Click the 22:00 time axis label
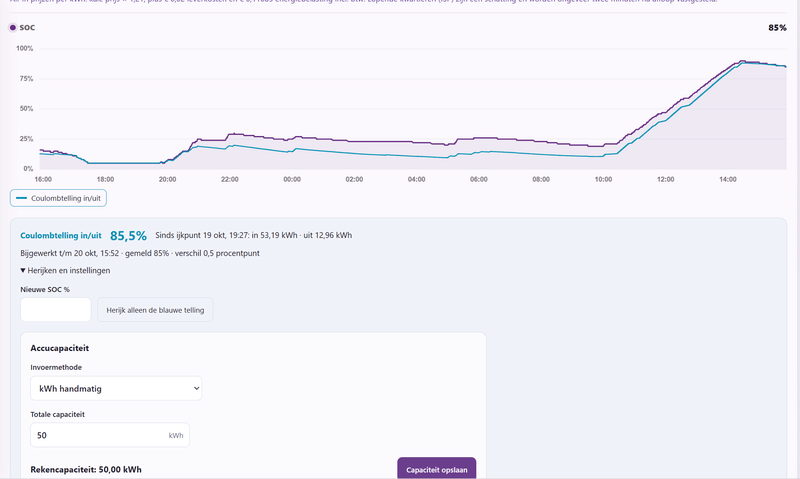Viewport: 800px width, 479px height. (230, 179)
